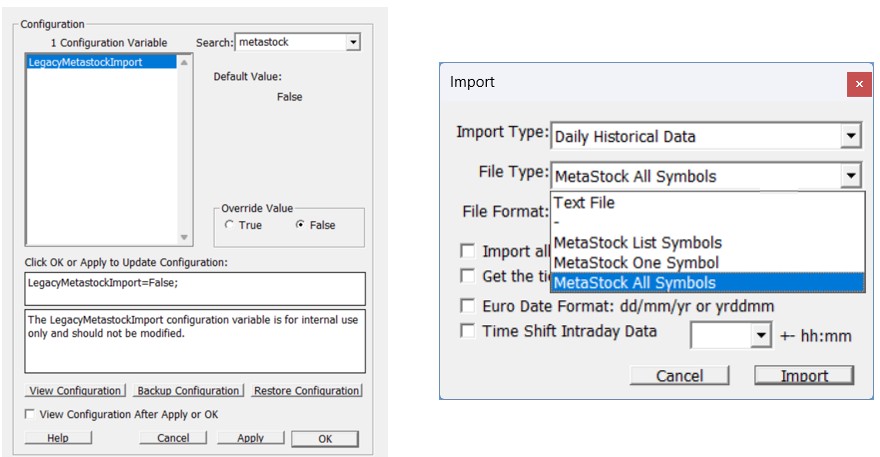
Task: Click the metastock search input field
Action: pos(289,42)
